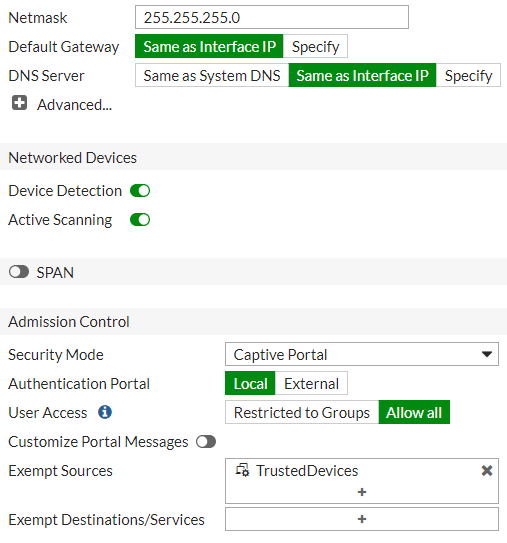Enable Customize Portal Messages toggle
The height and width of the screenshot is (543, 507).
[x=206, y=442]
